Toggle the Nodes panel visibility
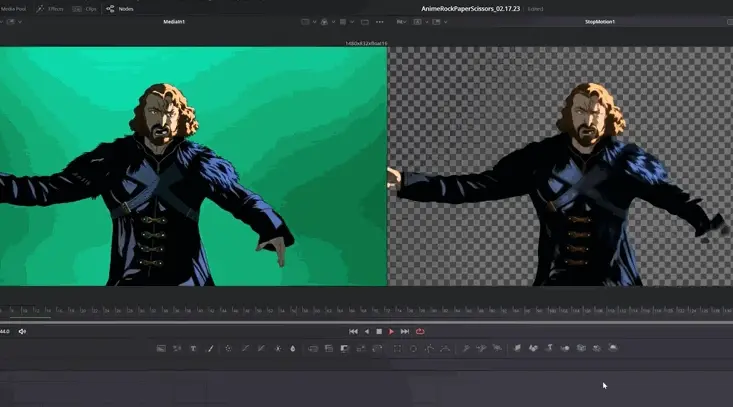733x407 pixels. (x=120, y=8)
